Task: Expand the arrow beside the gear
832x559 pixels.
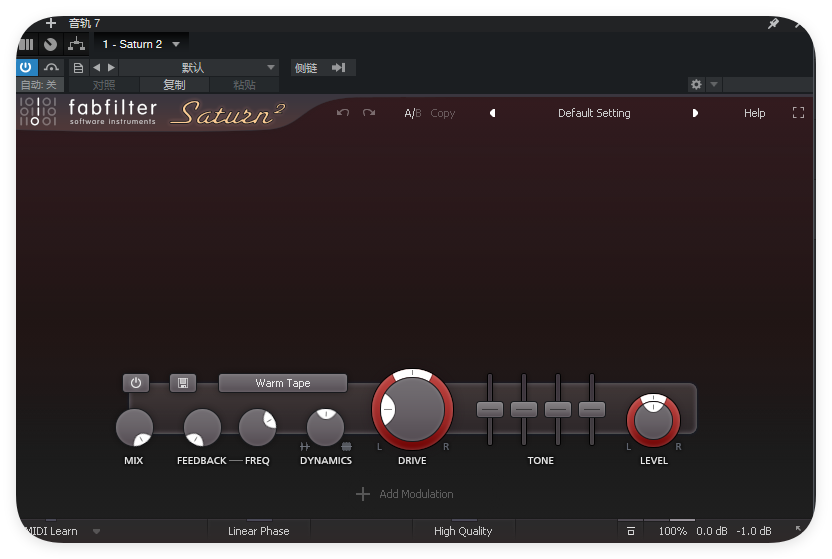Action: click(714, 84)
